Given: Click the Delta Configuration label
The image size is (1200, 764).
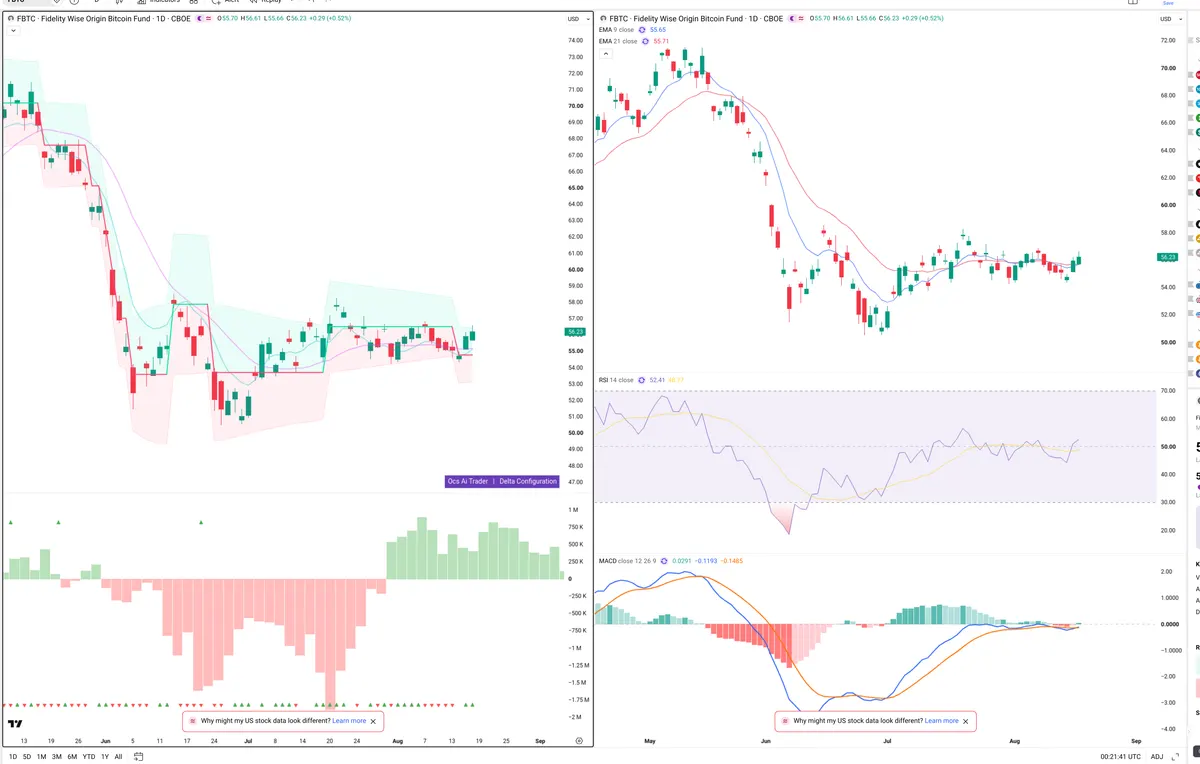Looking at the screenshot, I should coord(528,481).
